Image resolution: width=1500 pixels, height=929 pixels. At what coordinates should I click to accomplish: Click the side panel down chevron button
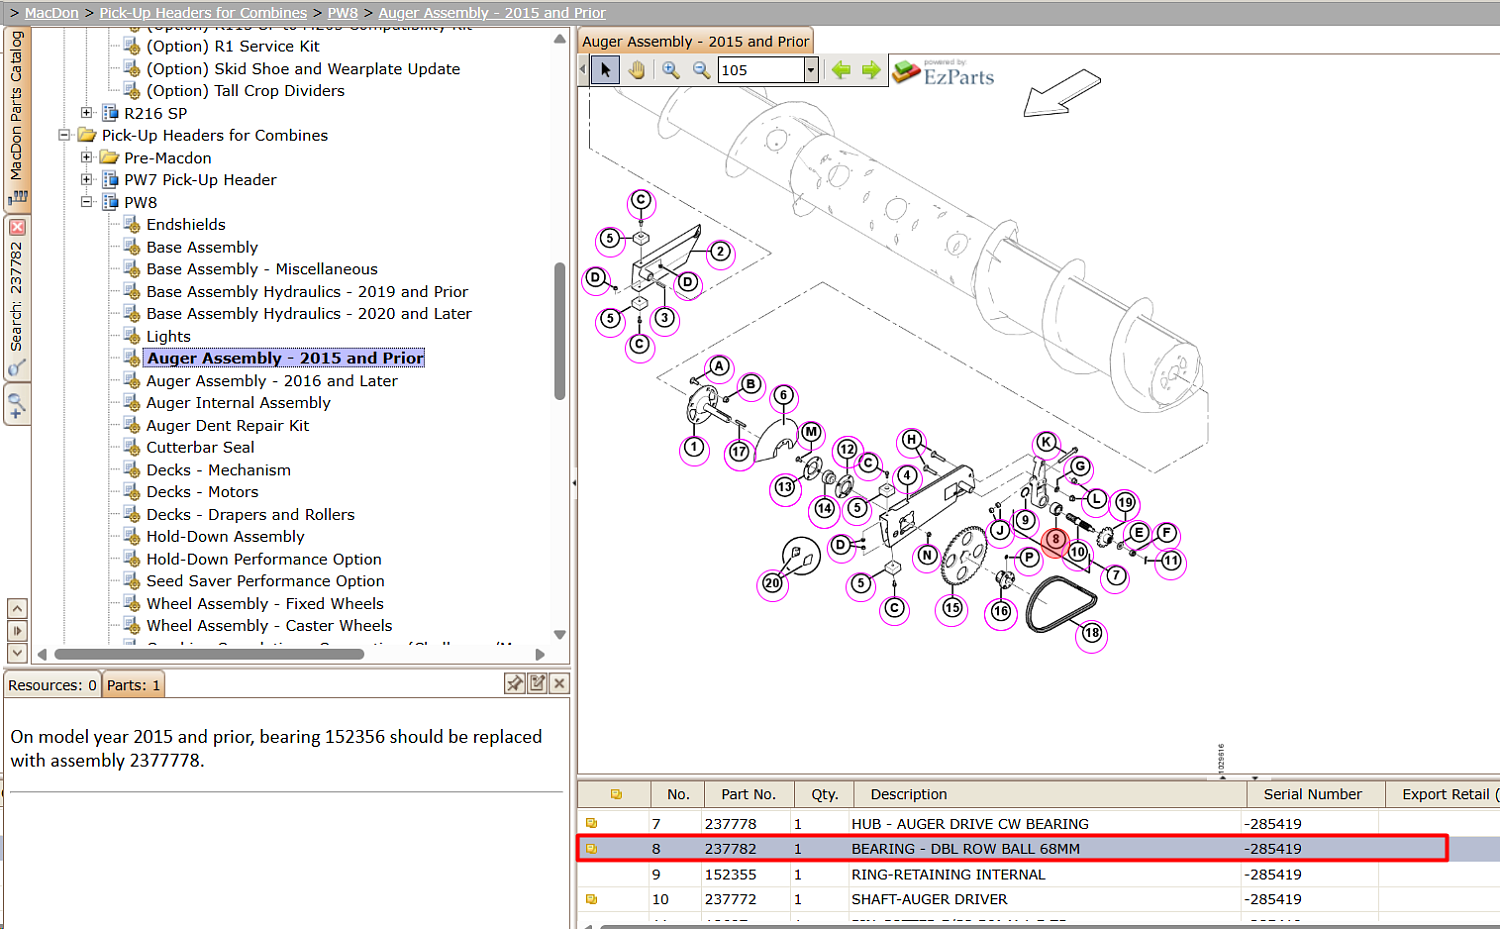[17, 653]
